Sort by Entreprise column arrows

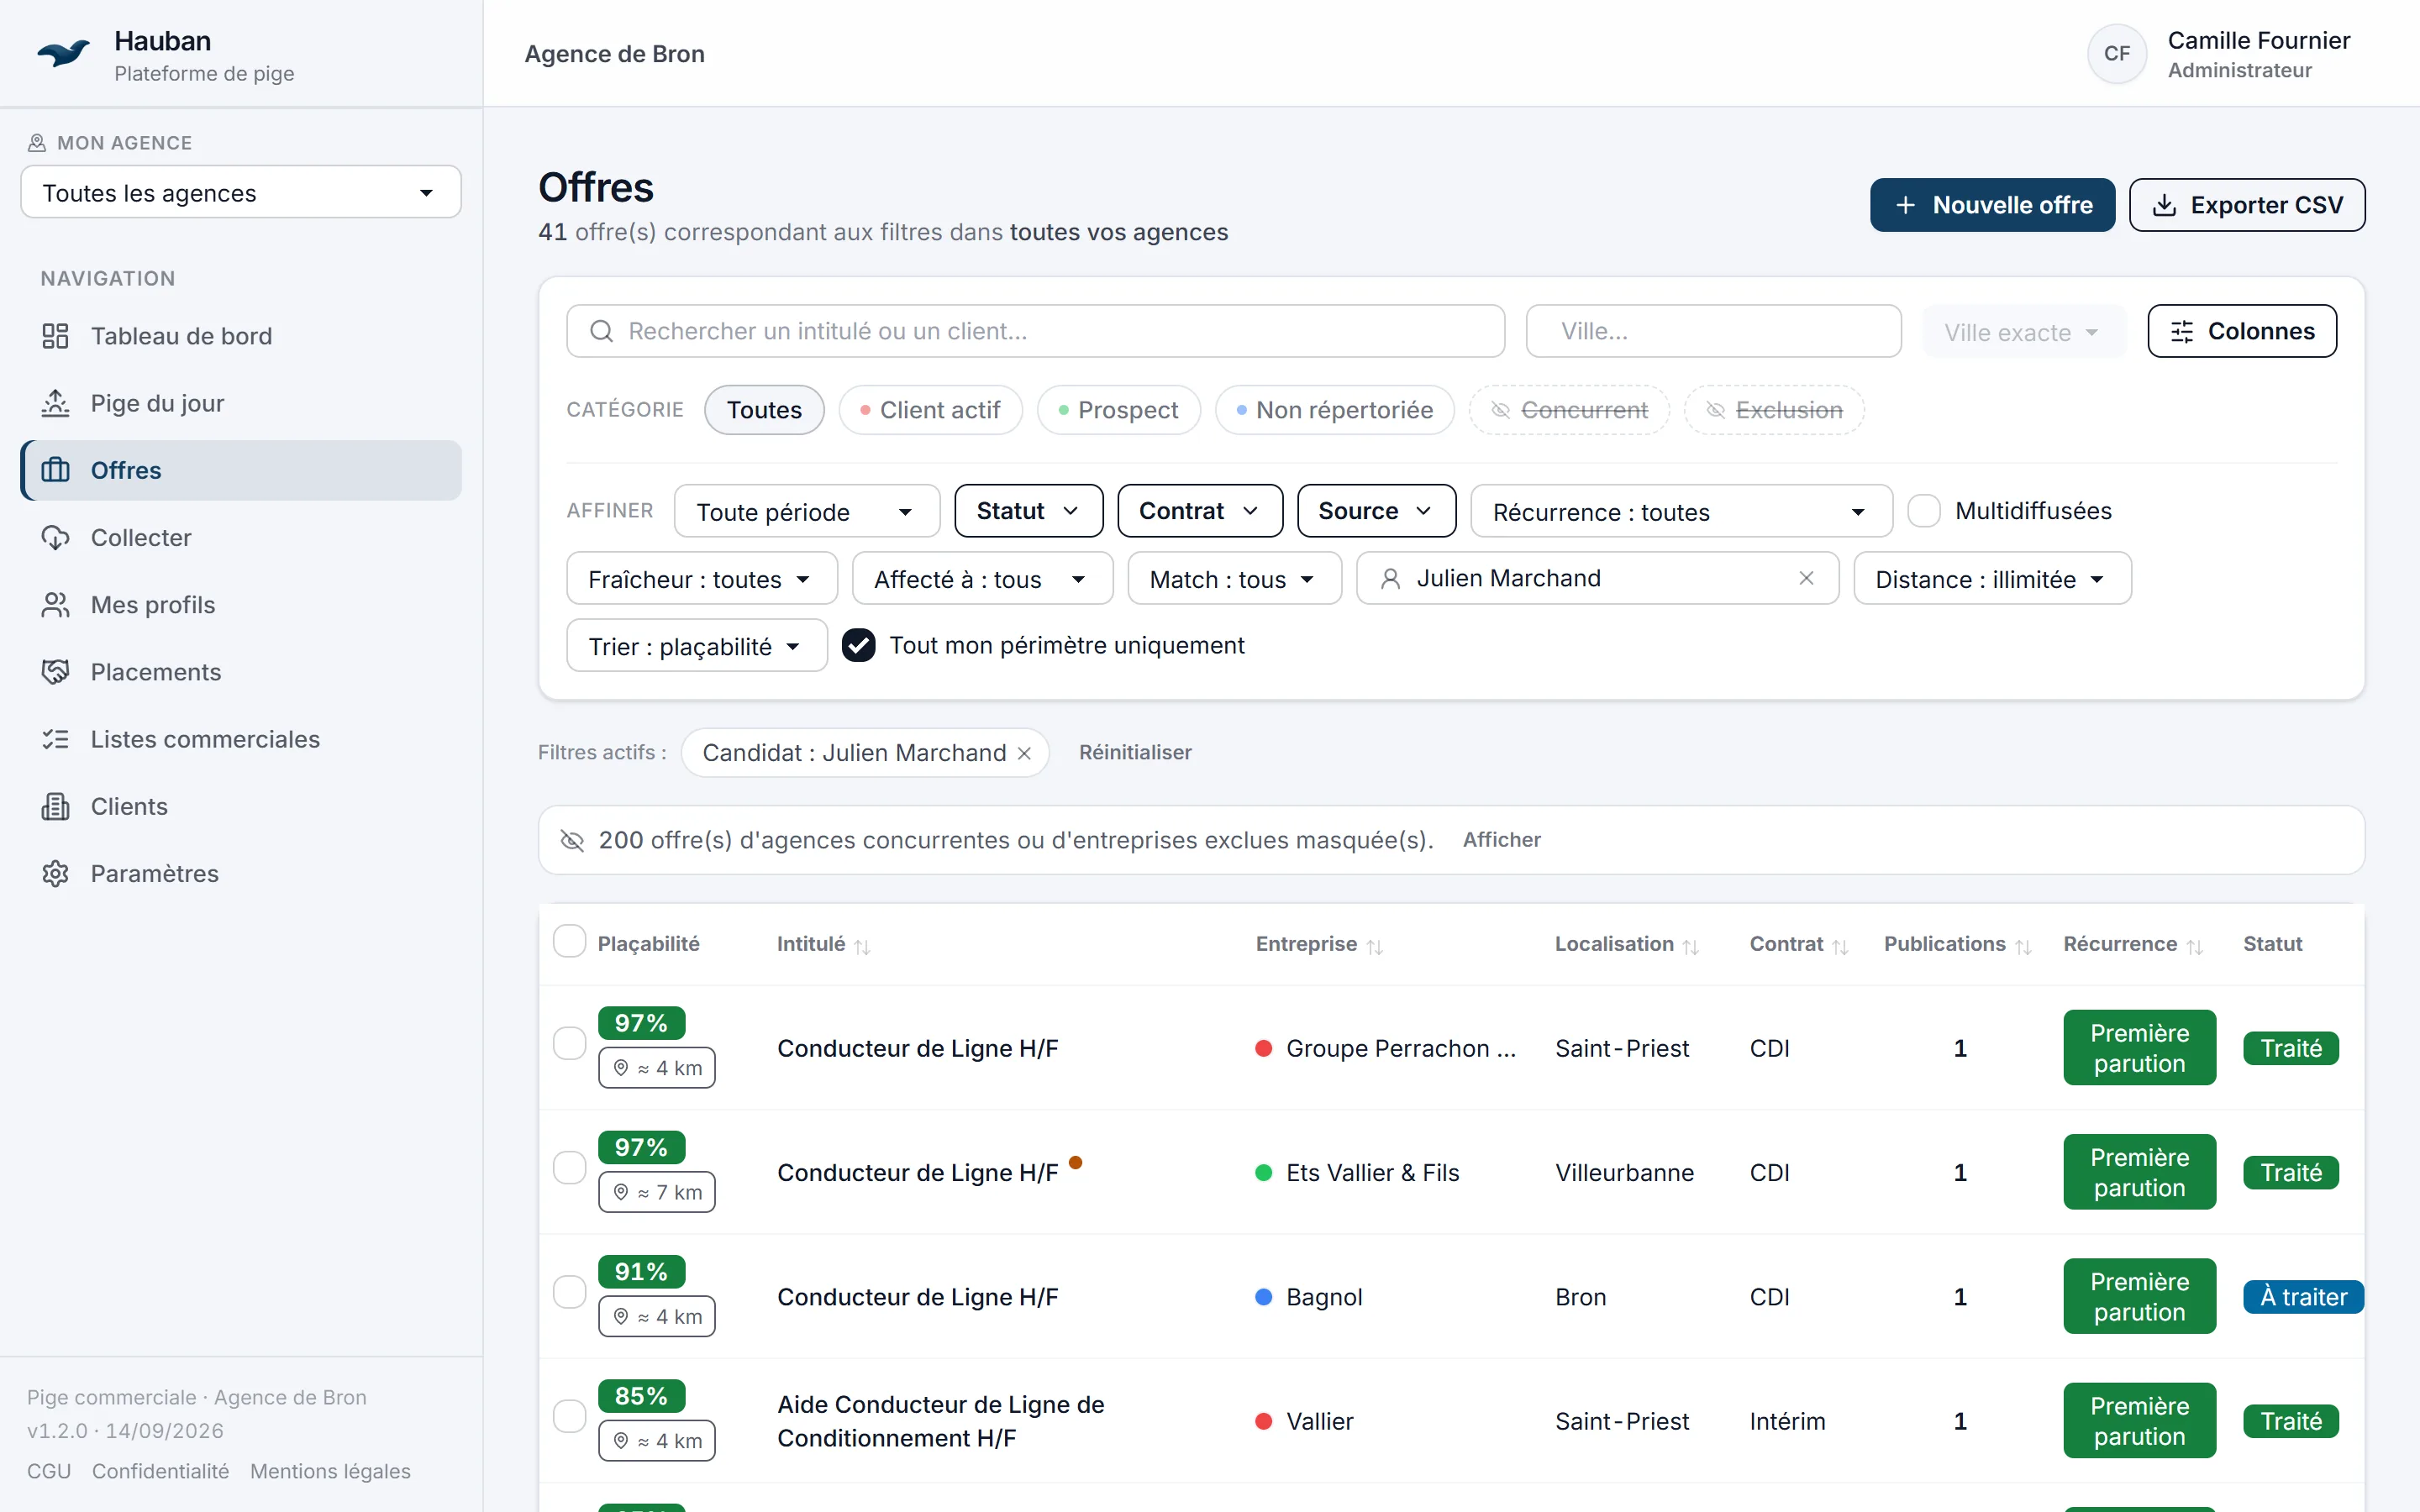1374,946
